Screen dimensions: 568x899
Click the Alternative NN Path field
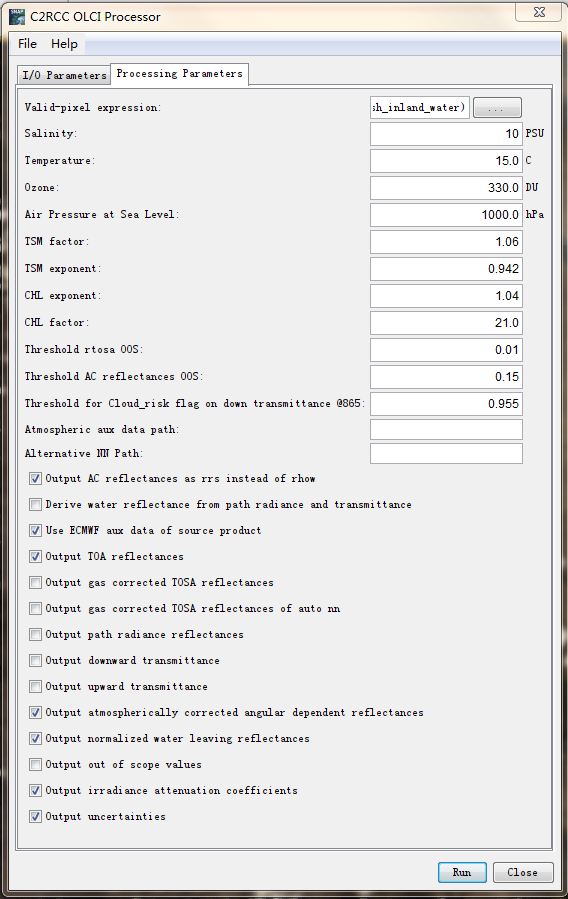coord(446,454)
